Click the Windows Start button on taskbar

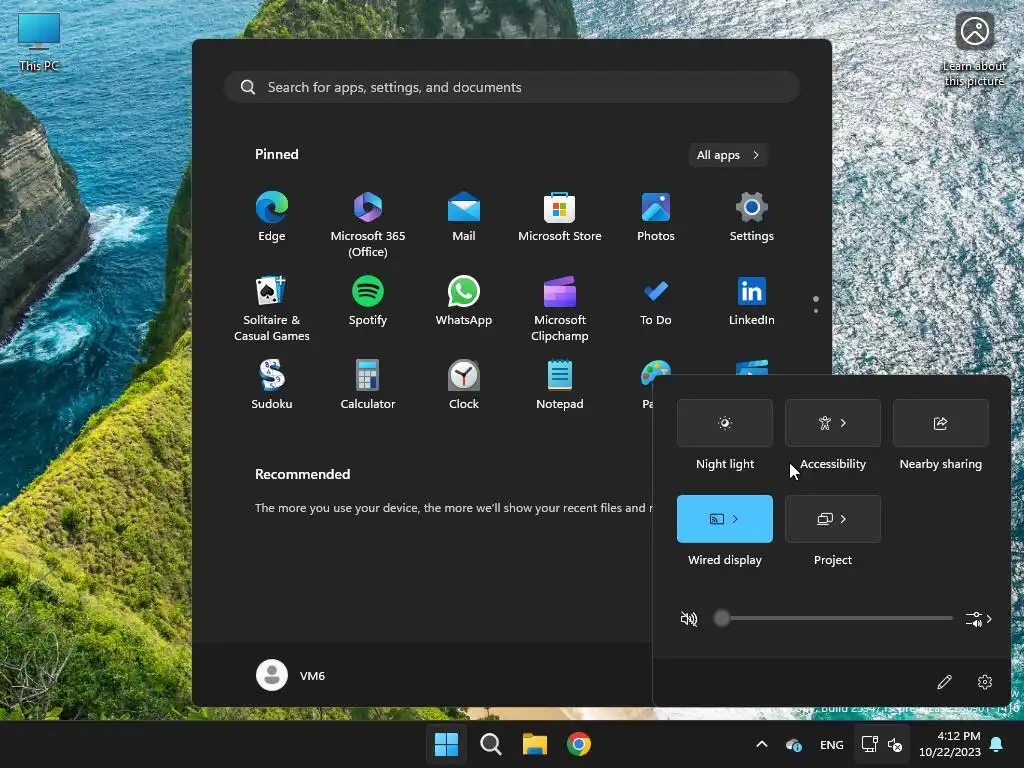[447, 744]
